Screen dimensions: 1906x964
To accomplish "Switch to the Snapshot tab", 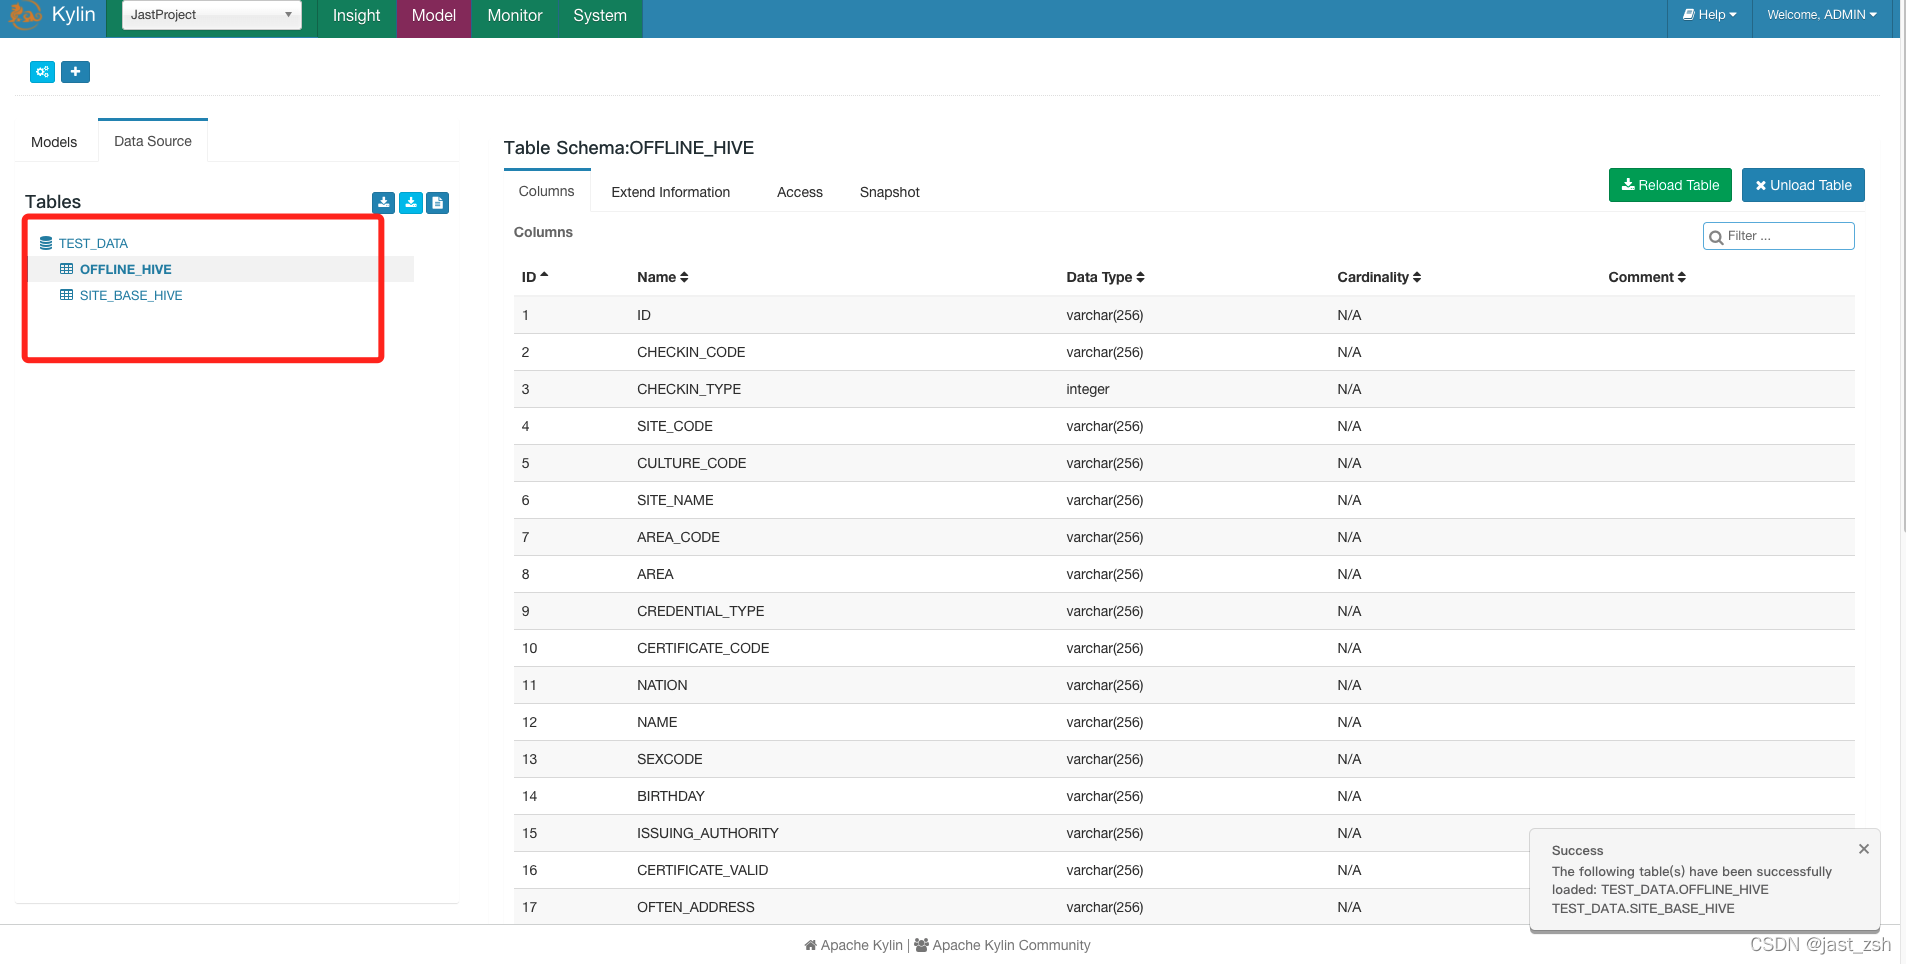I will (890, 192).
